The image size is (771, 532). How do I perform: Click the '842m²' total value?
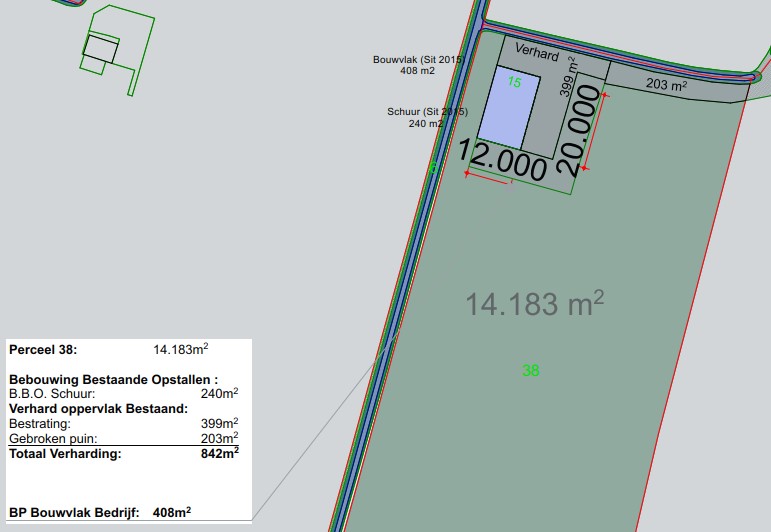tap(219, 453)
